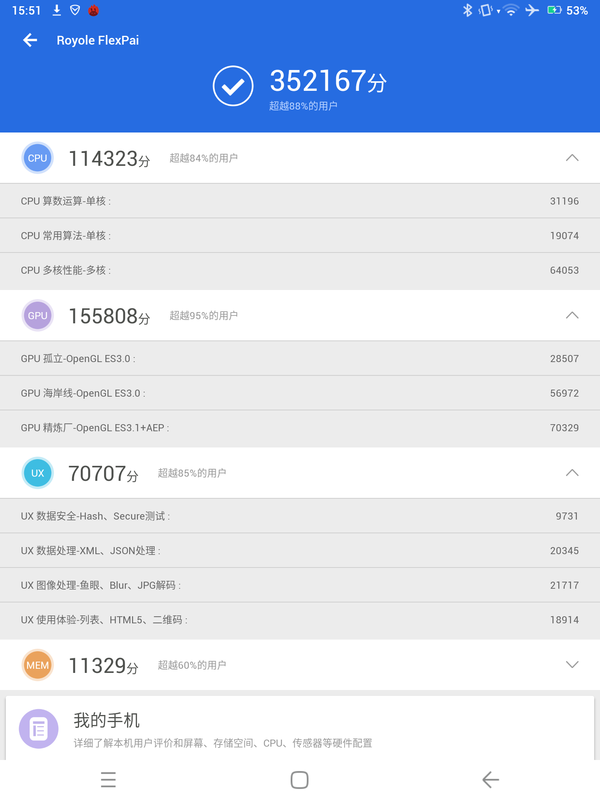
Task: Tap the teal UX badge icon
Action: (37, 473)
